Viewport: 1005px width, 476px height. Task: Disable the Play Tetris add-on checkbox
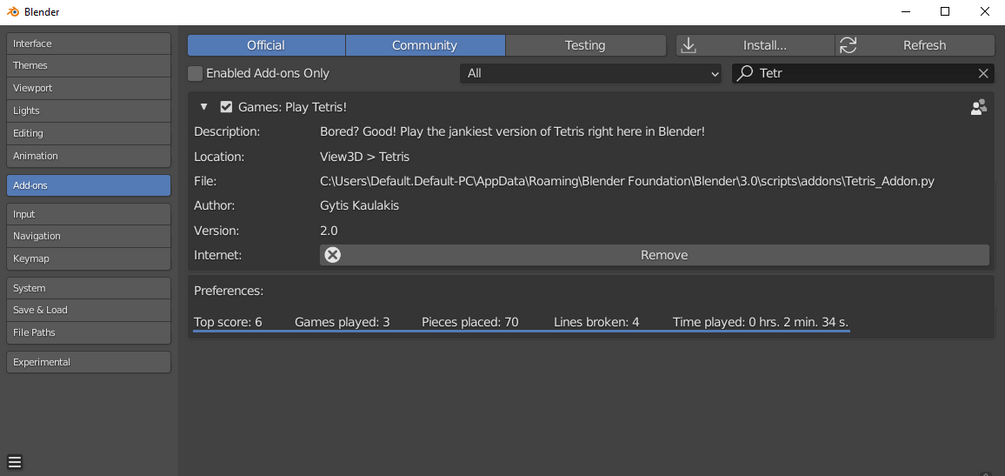point(226,107)
